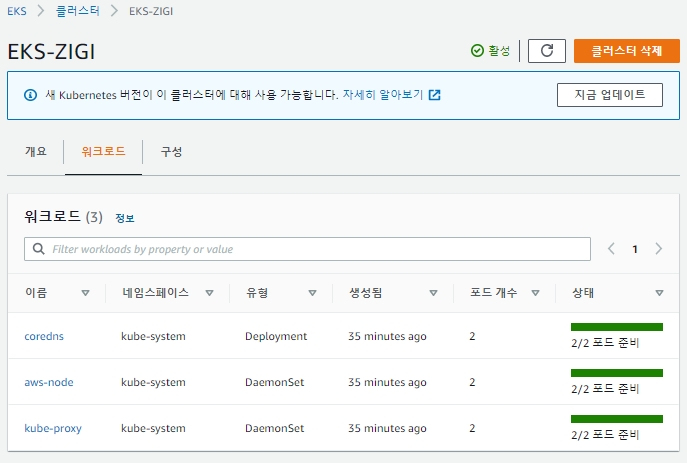Click kube-system namespace in aws-node row
The image size is (687, 463).
tap(153, 382)
